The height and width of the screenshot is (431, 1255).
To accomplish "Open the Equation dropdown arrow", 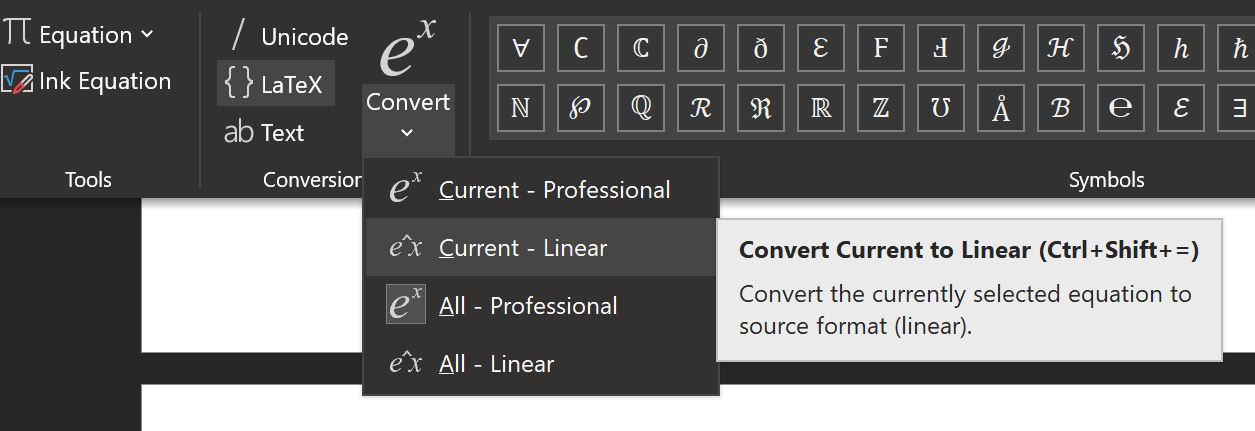I will pos(148,34).
